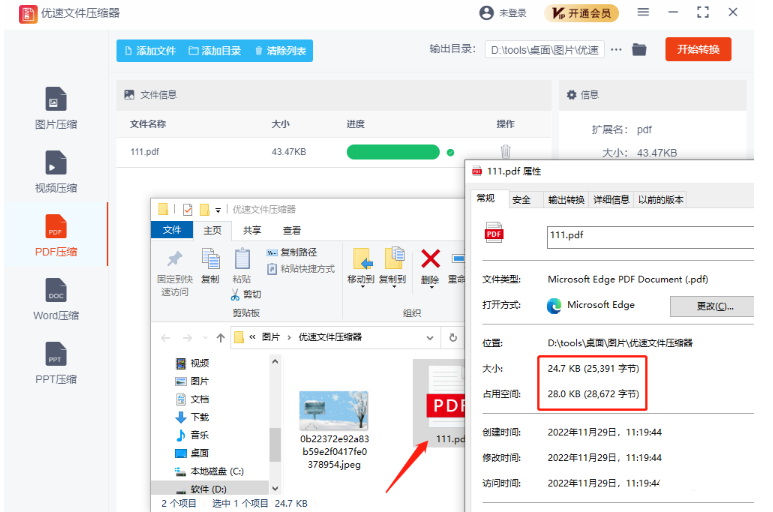Start conversion with 开始转换
This screenshot has width=773, height=512.
click(x=698, y=49)
